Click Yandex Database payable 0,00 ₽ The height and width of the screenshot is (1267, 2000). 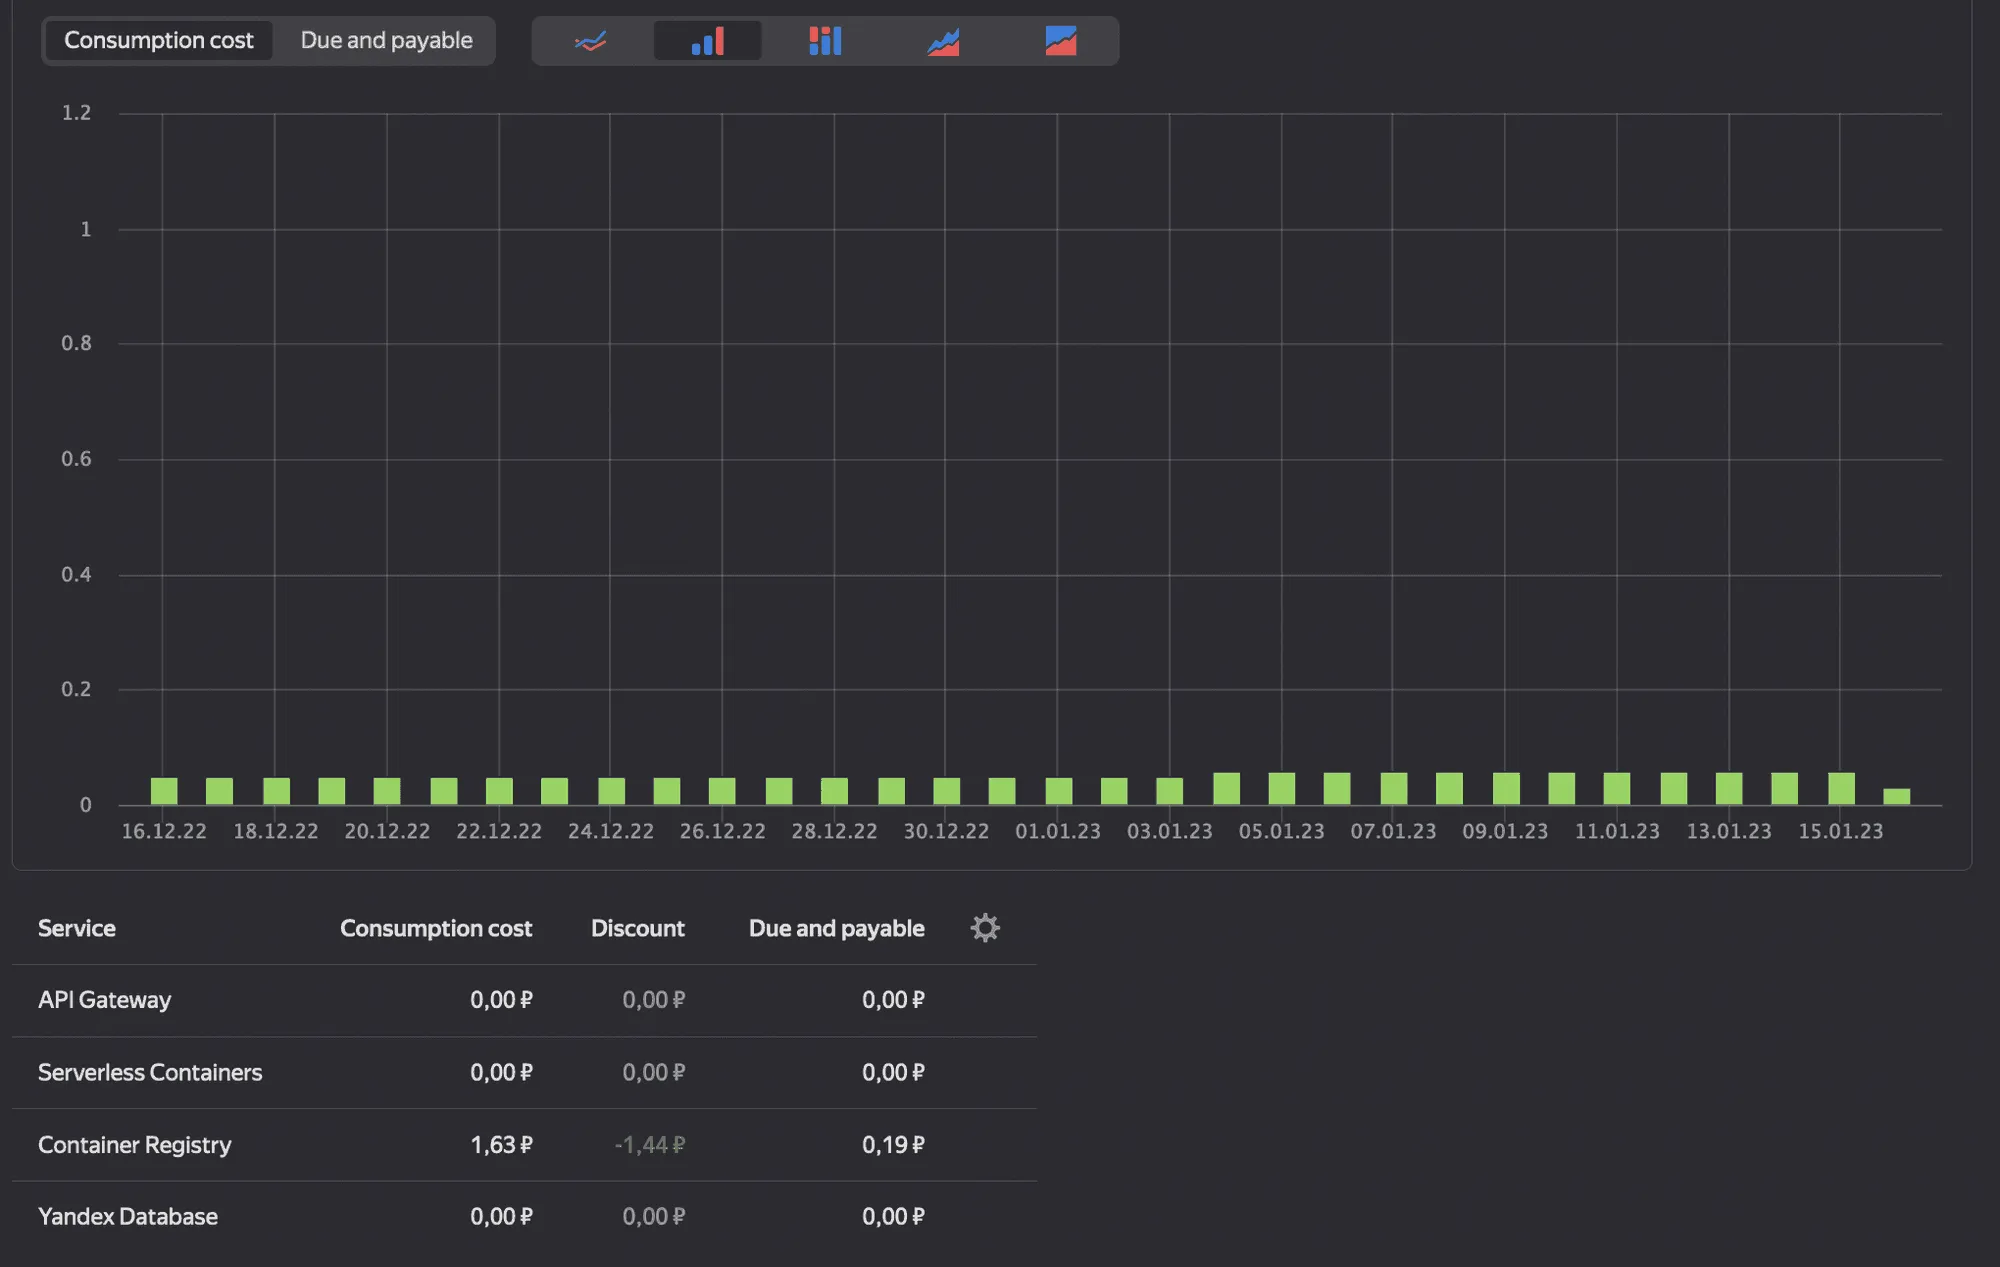point(893,1216)
